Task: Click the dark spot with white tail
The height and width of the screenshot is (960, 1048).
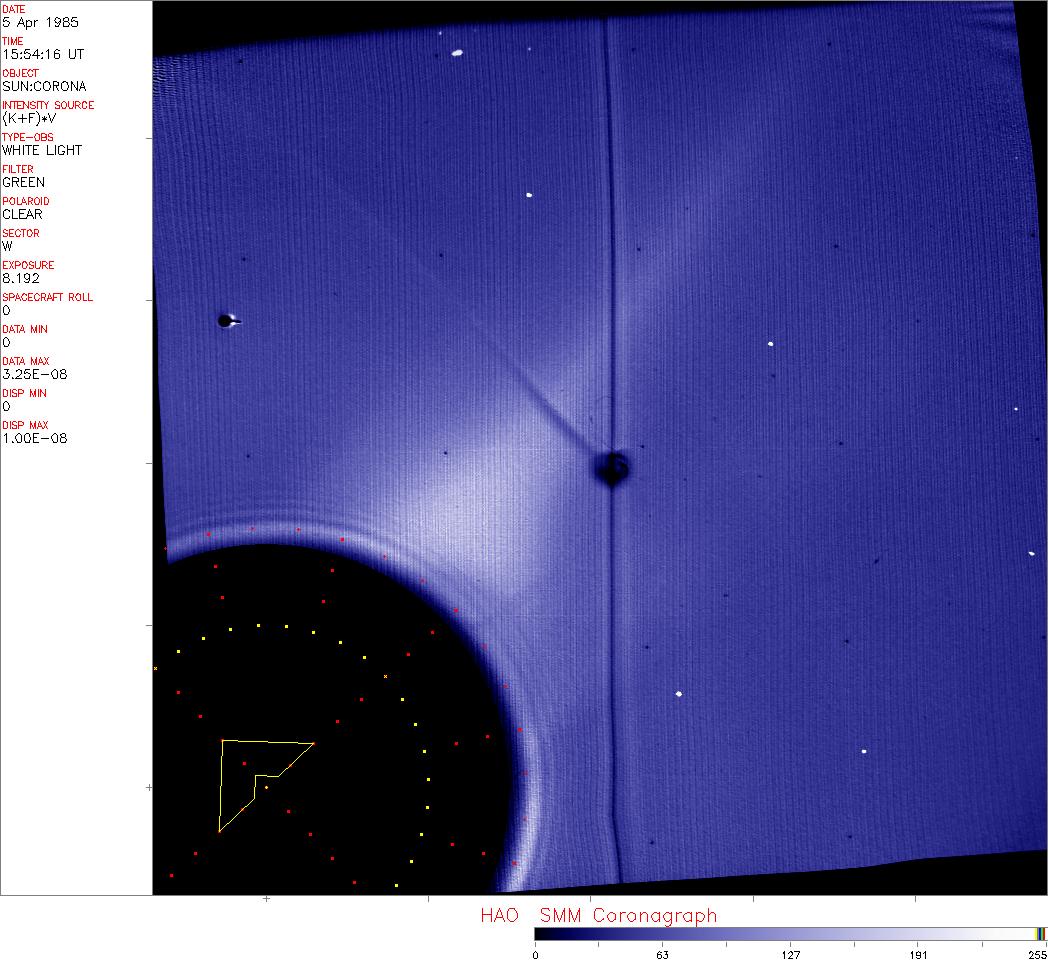Action: pyautogui.click(x=227, y=321)
